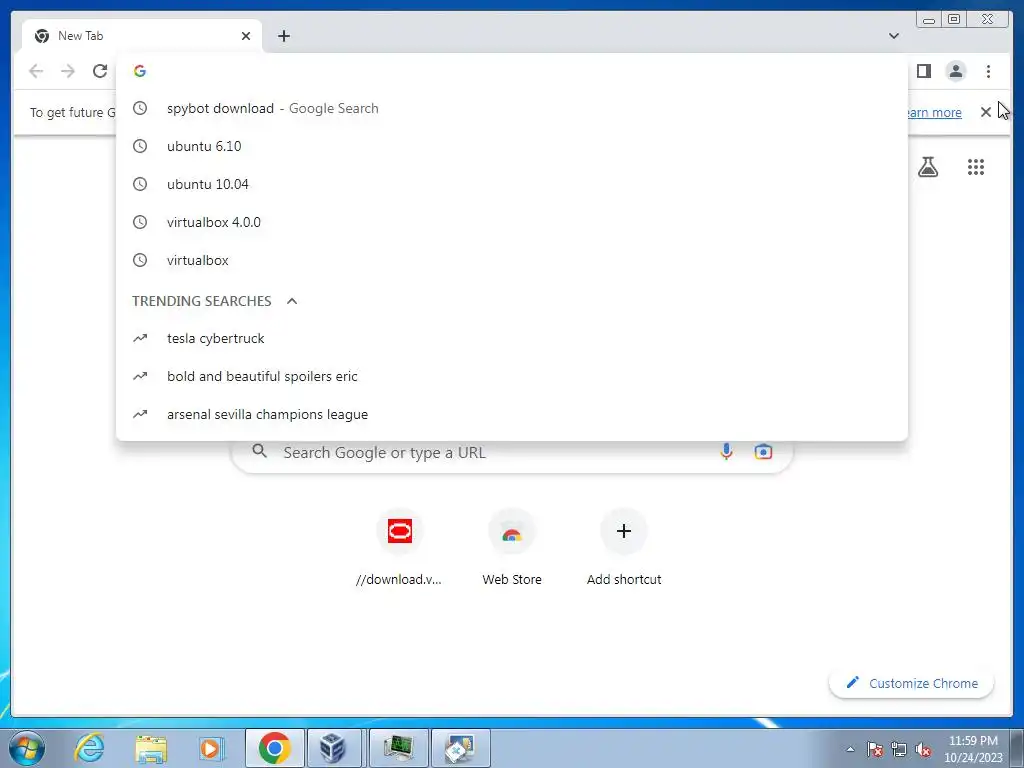Open the tab search chevron
Viewport: 1024px width, 768px height.
pos(894,36)
